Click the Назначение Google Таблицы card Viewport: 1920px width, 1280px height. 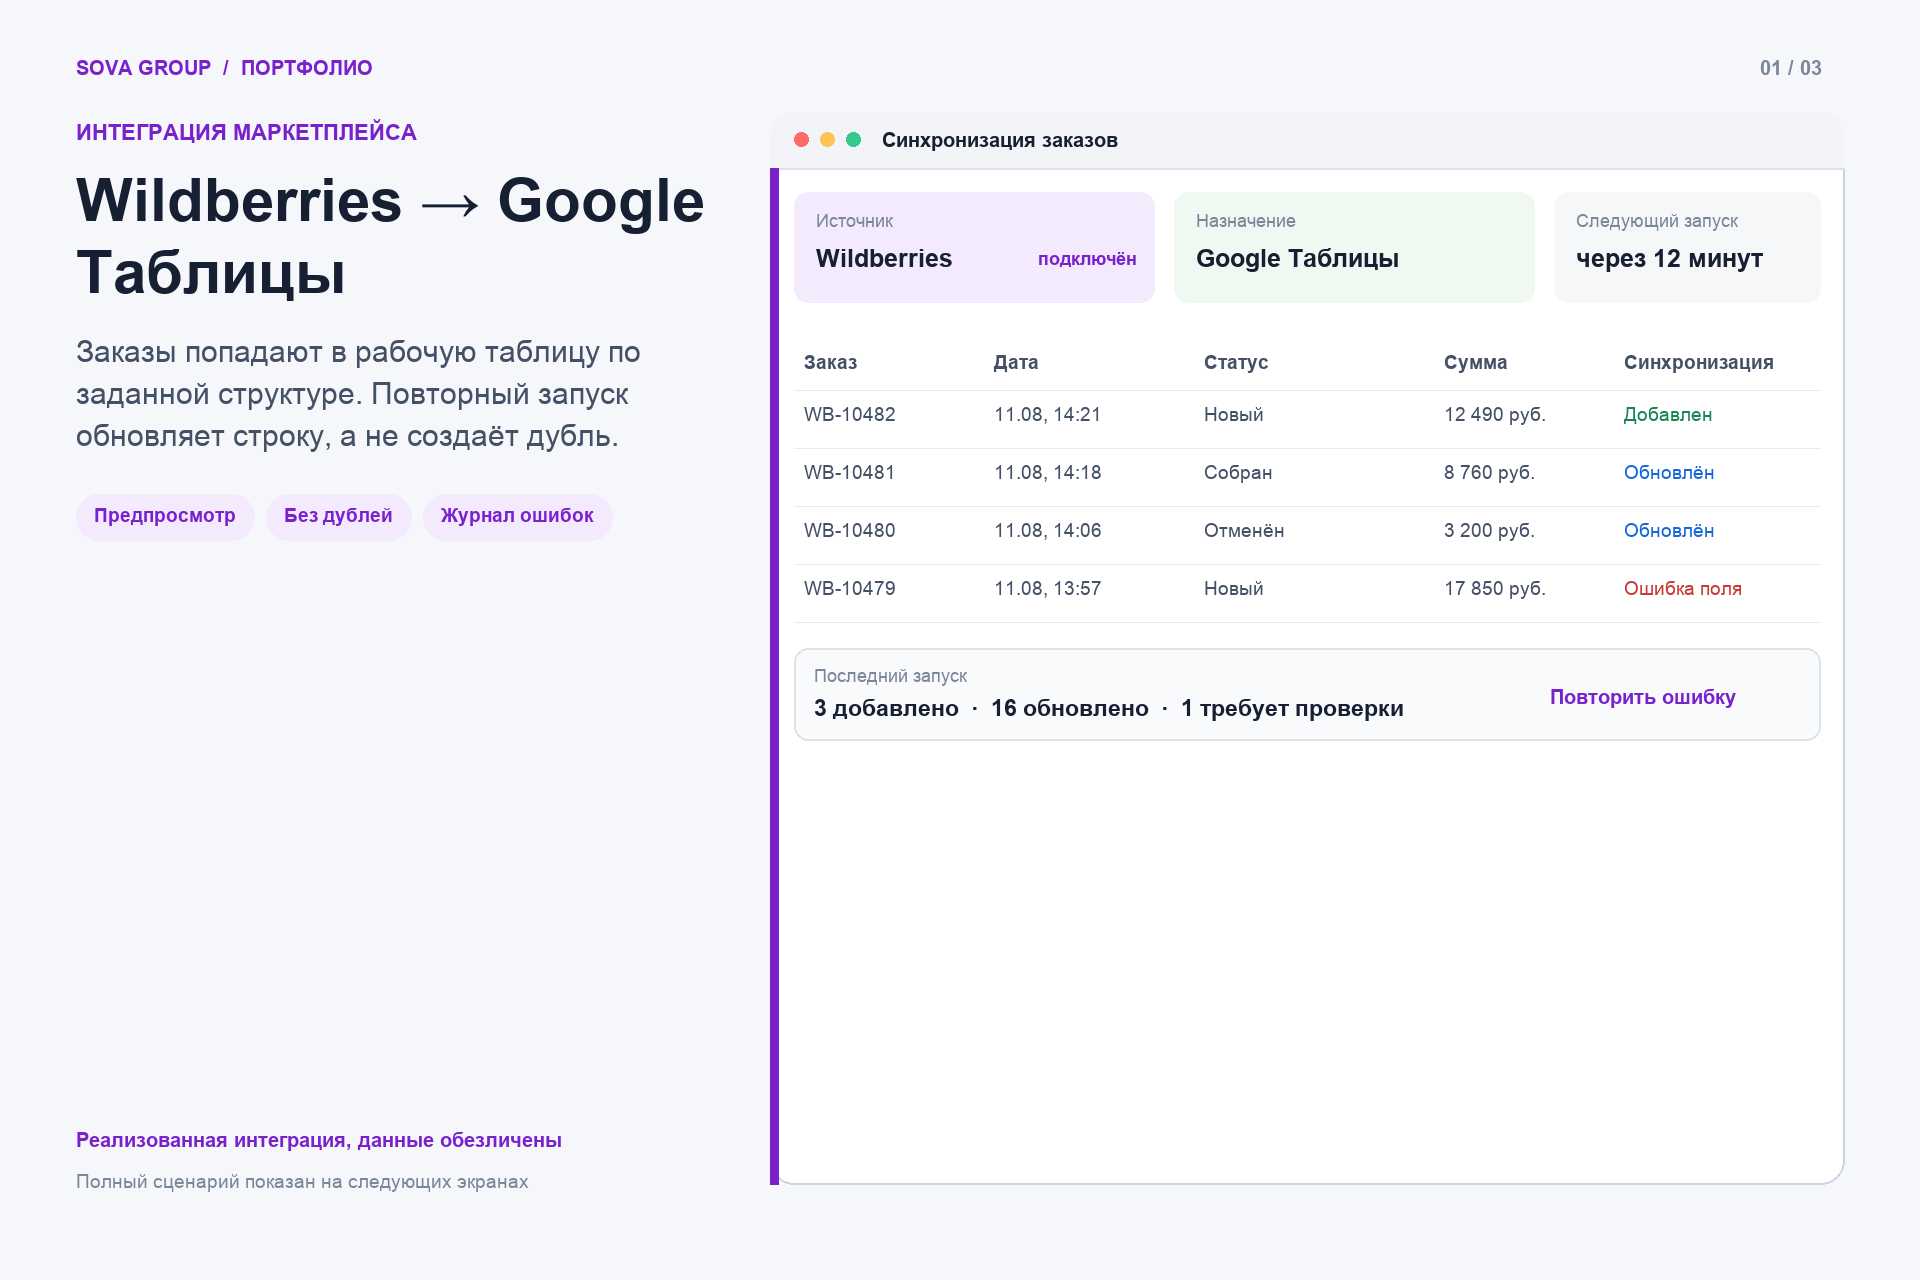[x=1354, y=247]
